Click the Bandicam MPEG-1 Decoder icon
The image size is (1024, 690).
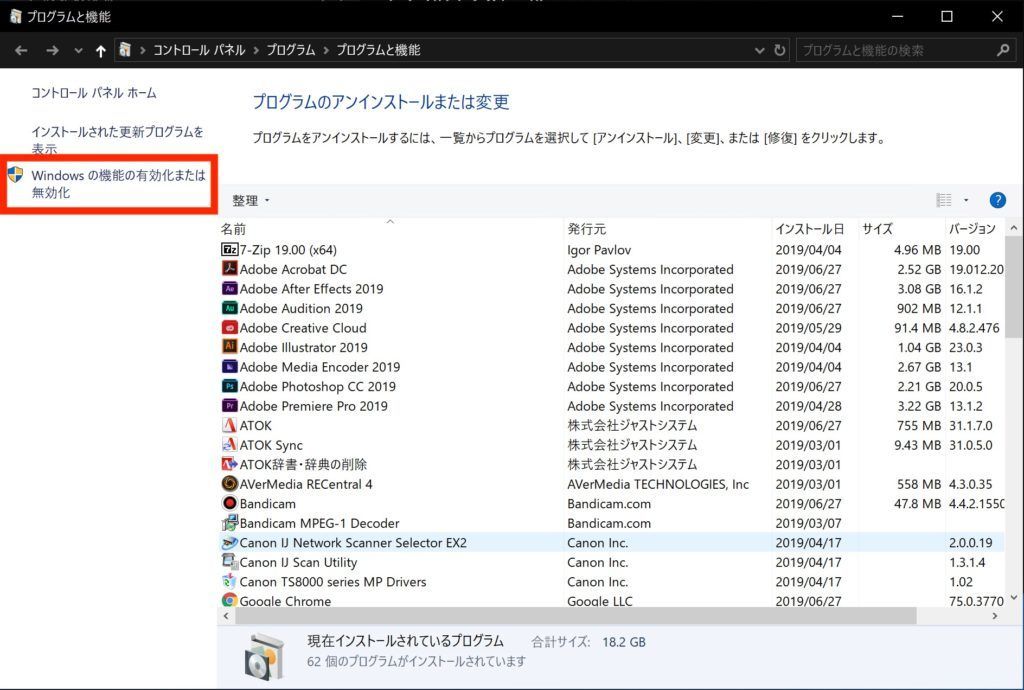tap(229, 523)
